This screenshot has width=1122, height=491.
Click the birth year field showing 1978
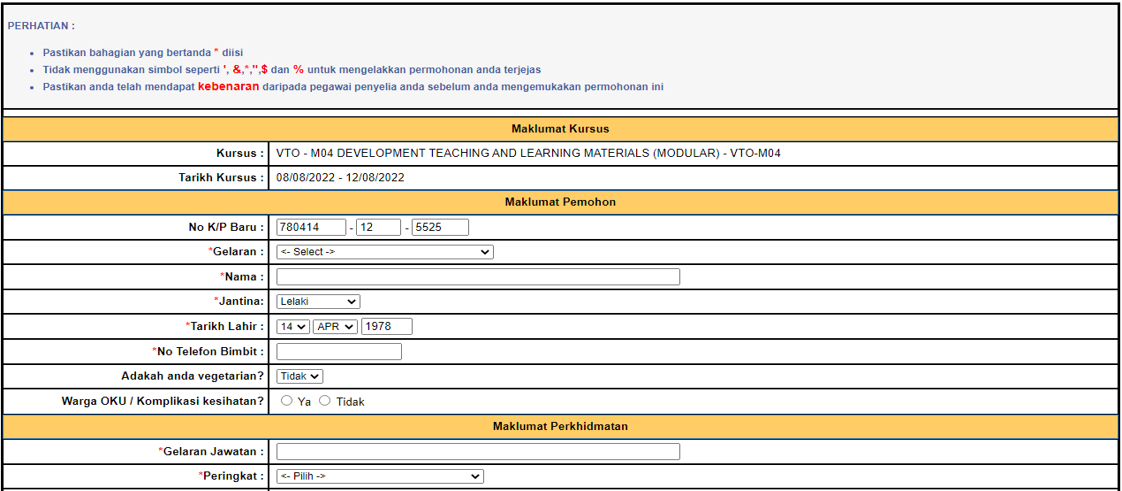tap(386, 326)
